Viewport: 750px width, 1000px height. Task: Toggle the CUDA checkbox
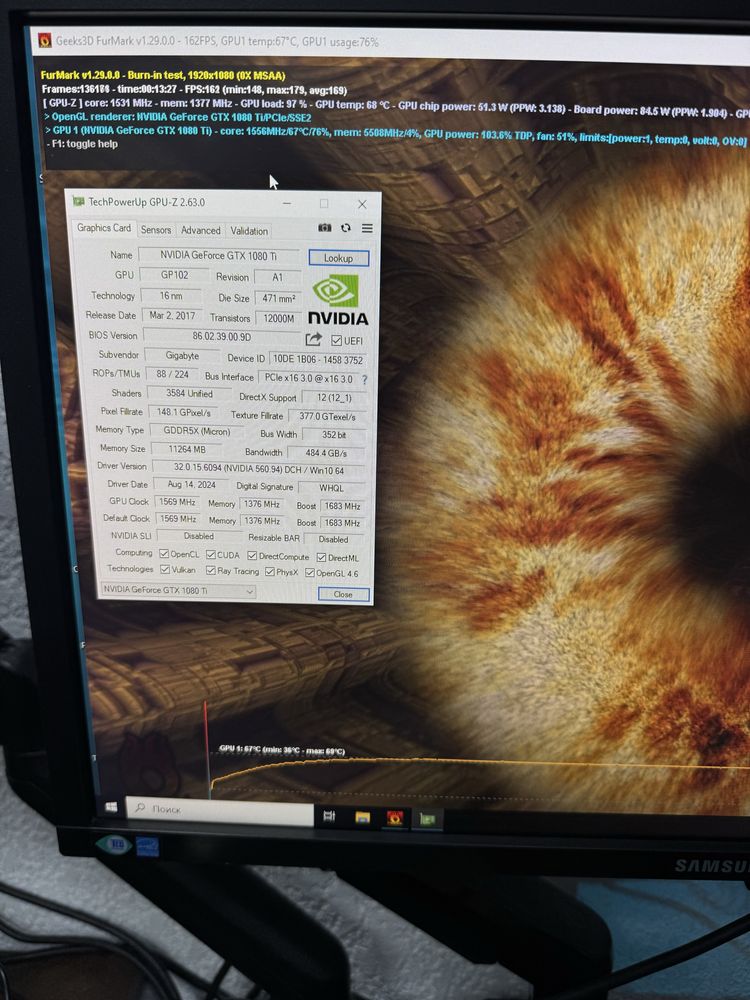[210, 555]
